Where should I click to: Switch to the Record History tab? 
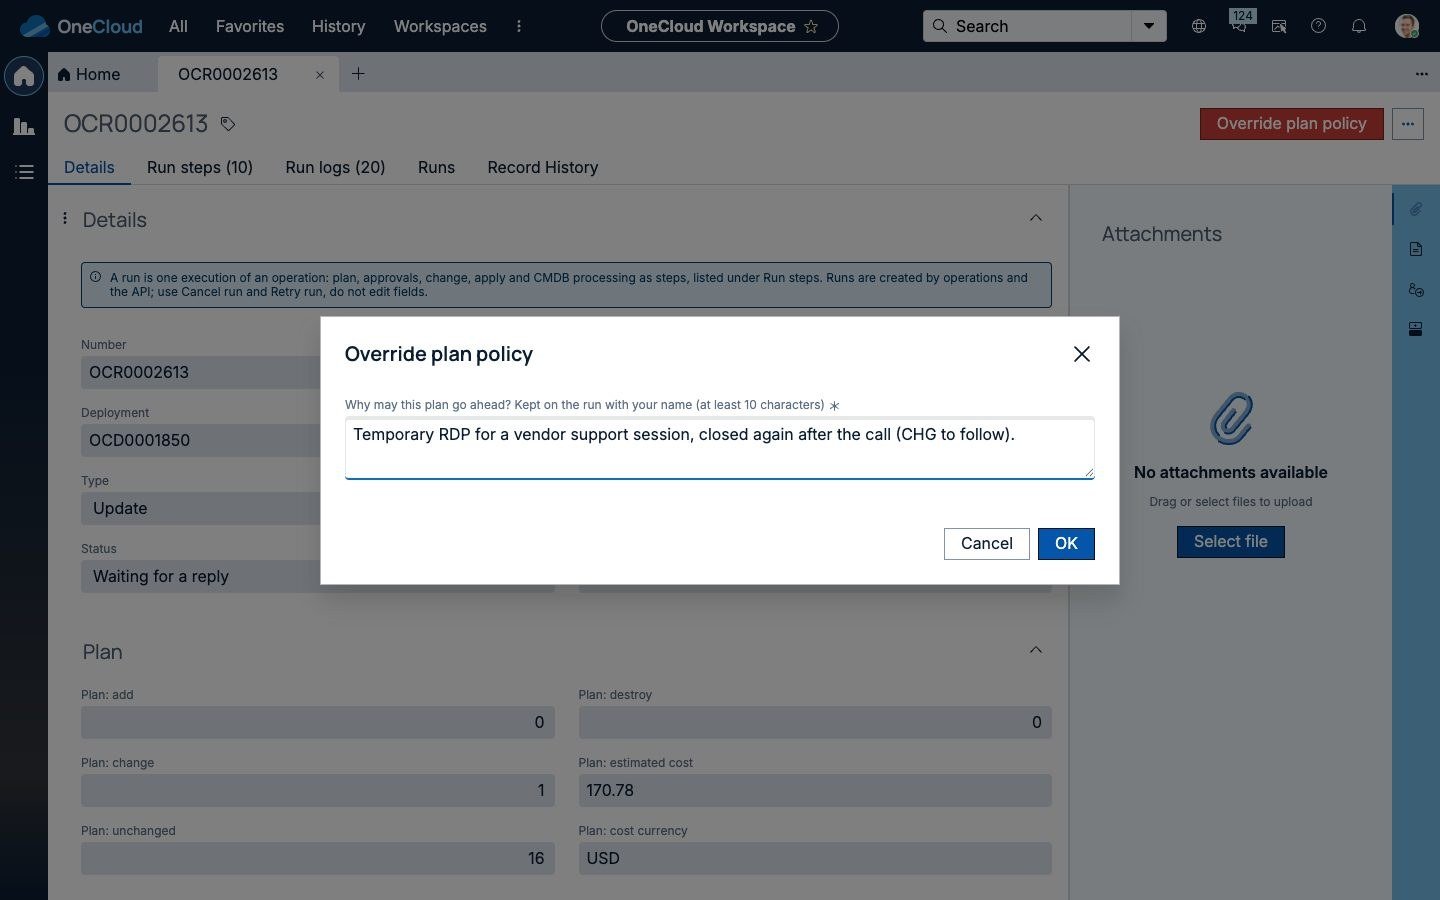click(x=543, y=167)
